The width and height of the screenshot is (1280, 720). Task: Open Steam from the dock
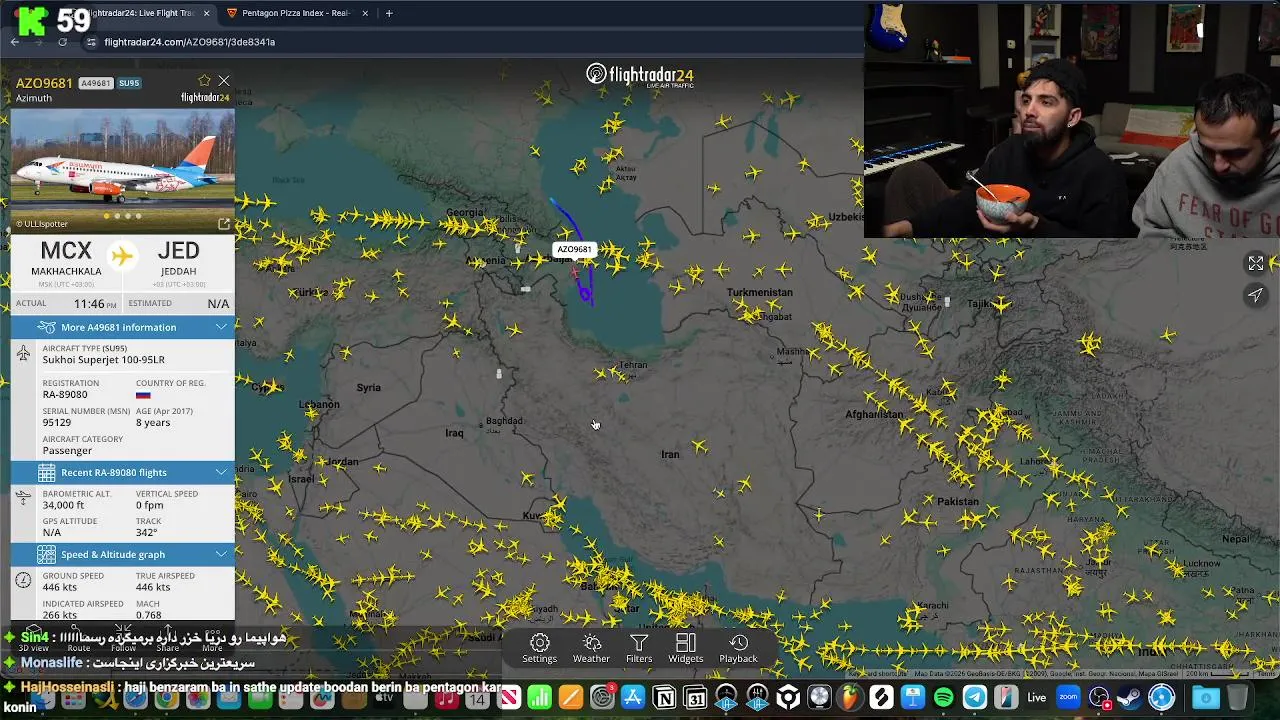pyautogui.click(x=1130, y=697)
